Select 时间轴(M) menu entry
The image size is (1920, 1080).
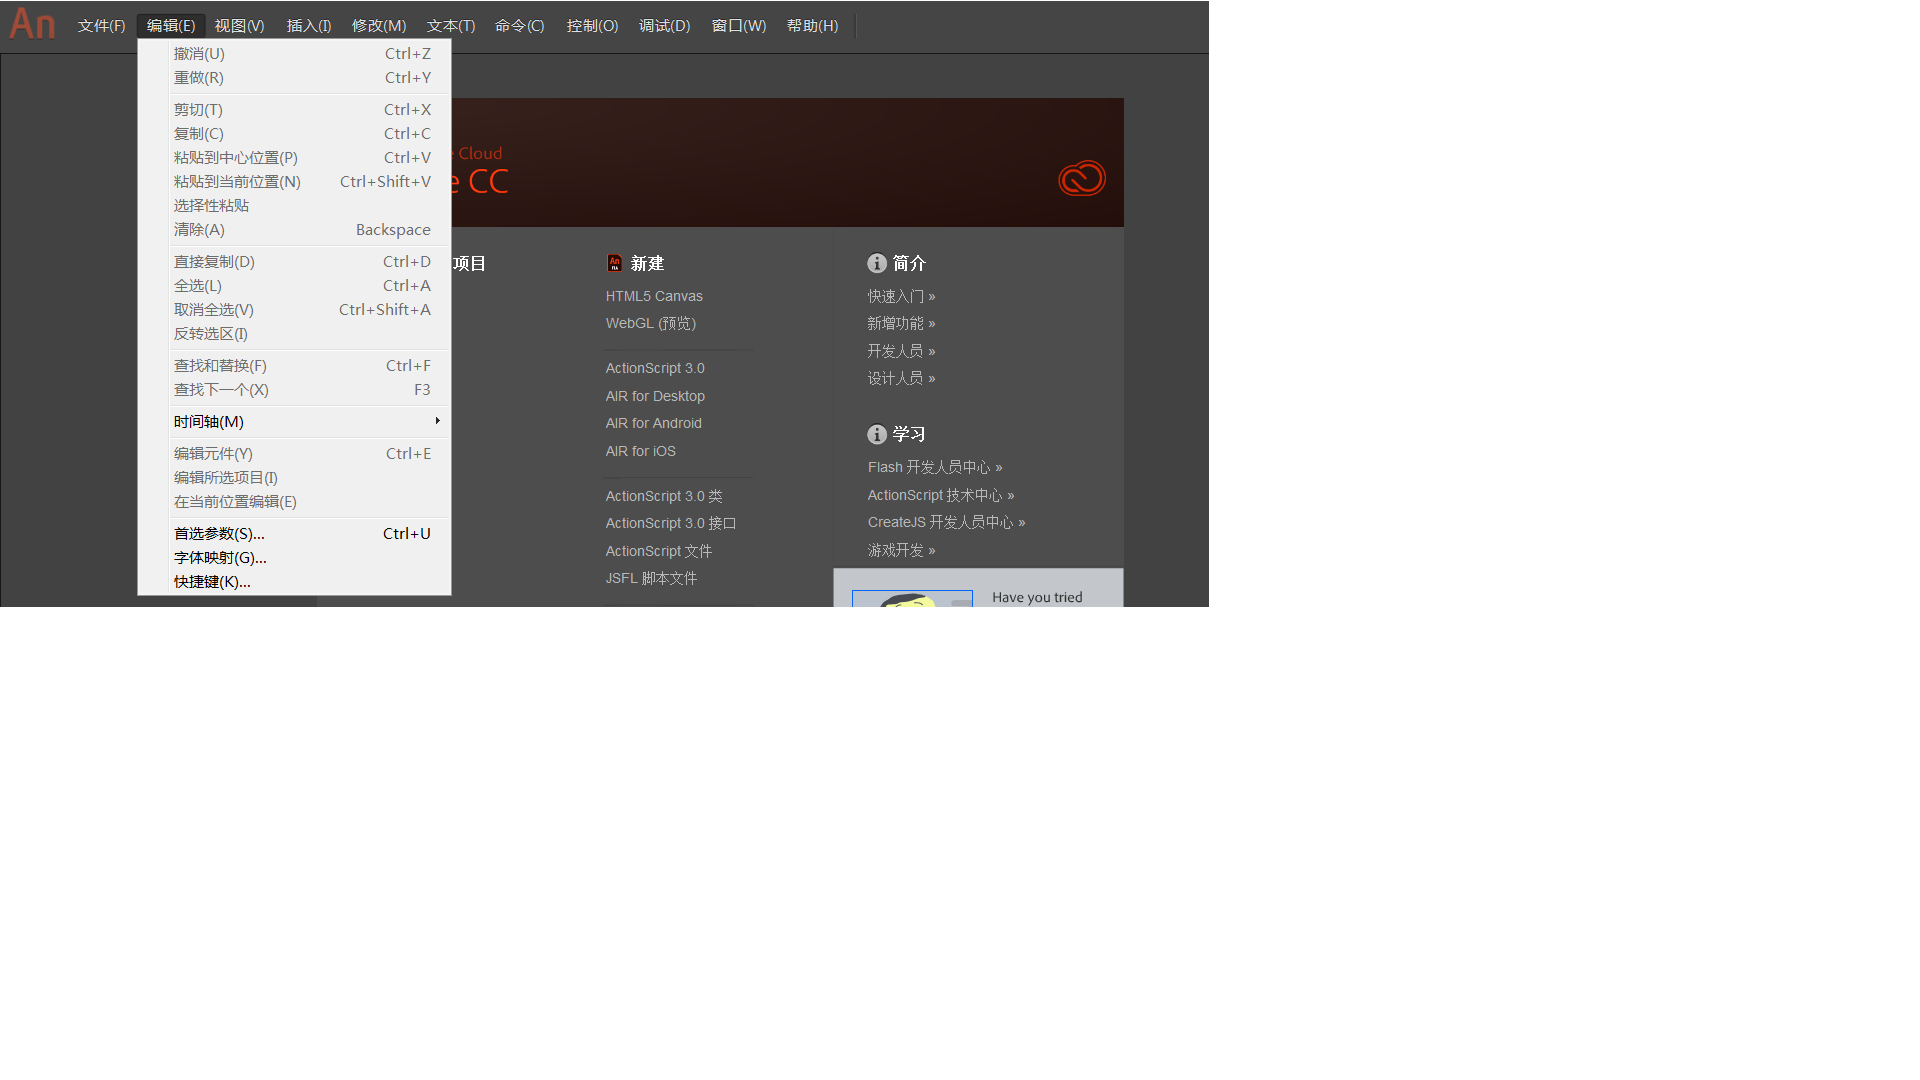294,422
